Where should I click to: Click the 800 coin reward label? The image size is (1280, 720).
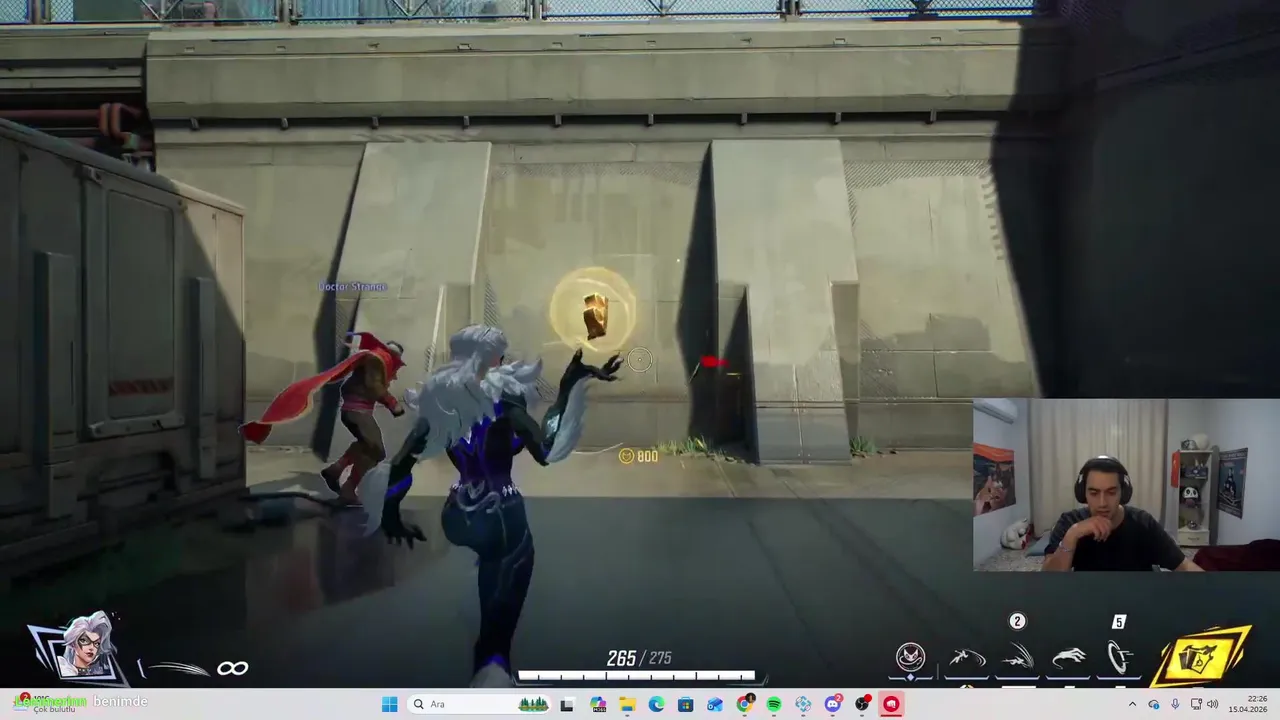638,456
